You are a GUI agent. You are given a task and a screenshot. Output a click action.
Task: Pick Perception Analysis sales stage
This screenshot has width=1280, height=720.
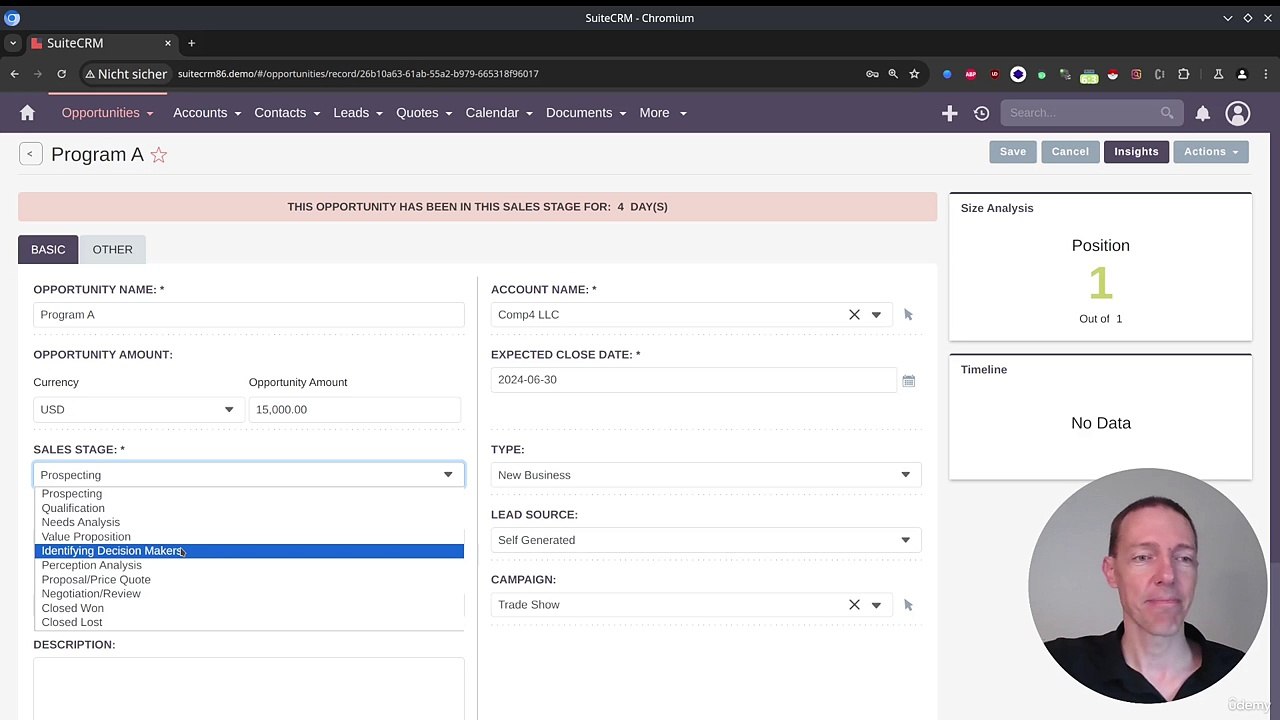(249, 565)
